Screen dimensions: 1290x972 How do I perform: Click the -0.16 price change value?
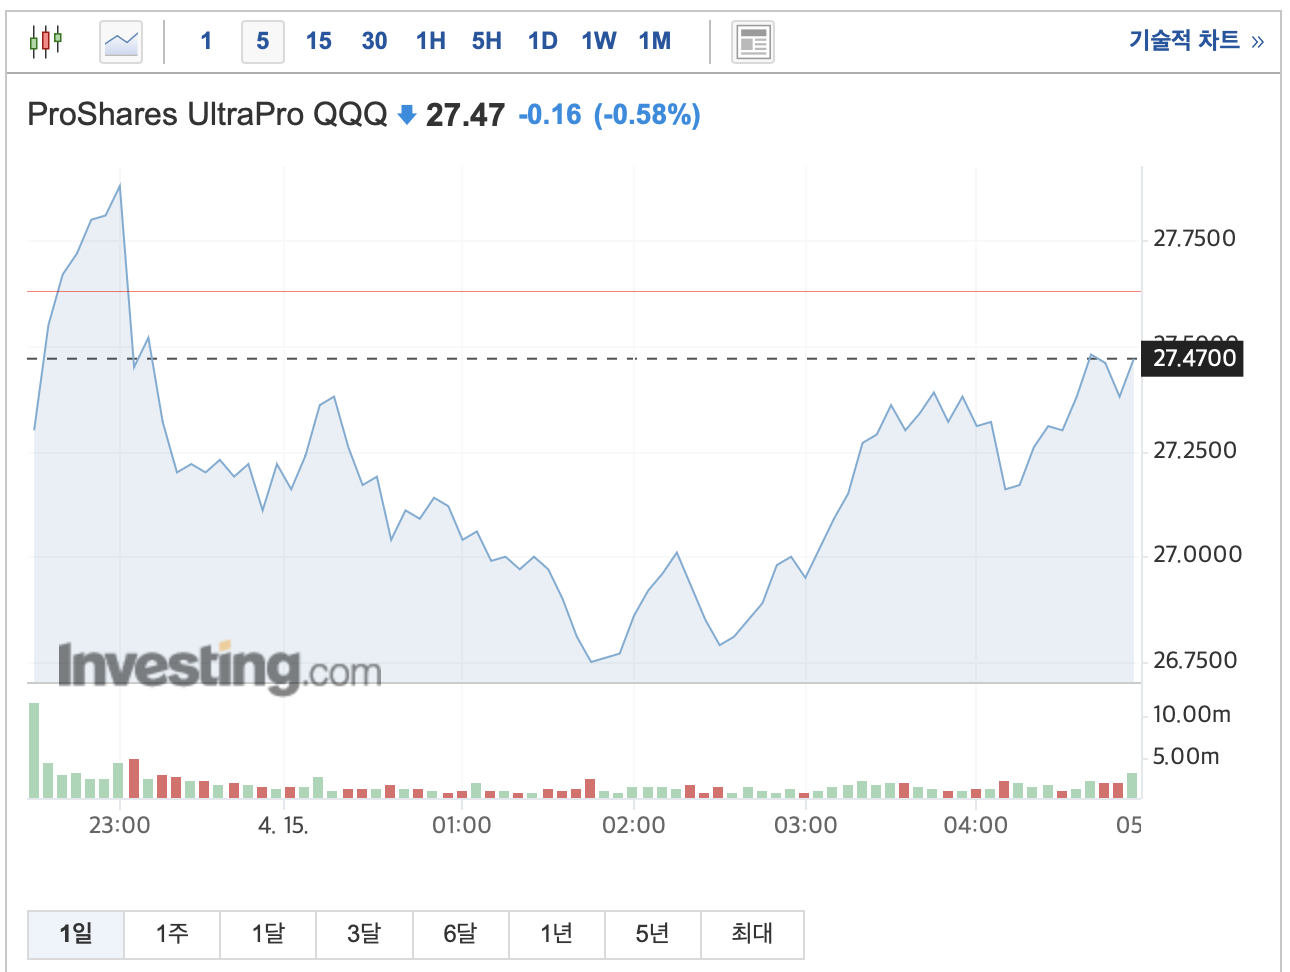click(x=550, y=115)
